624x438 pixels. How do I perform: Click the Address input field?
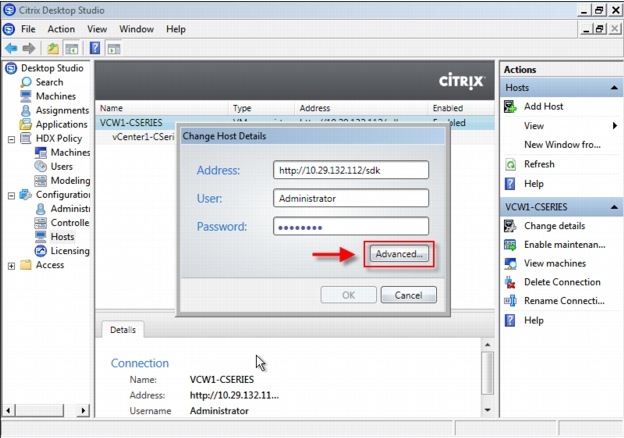point(351,170)
